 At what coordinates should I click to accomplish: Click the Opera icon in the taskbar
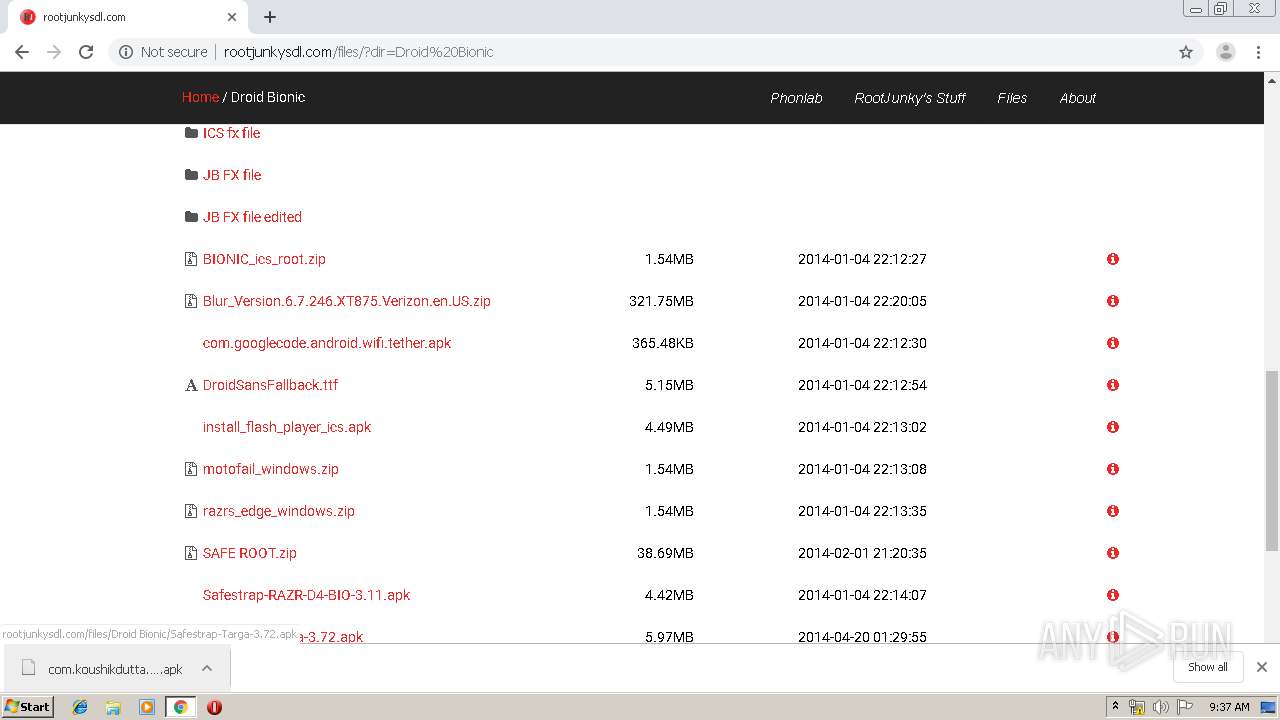coord(214,707)
